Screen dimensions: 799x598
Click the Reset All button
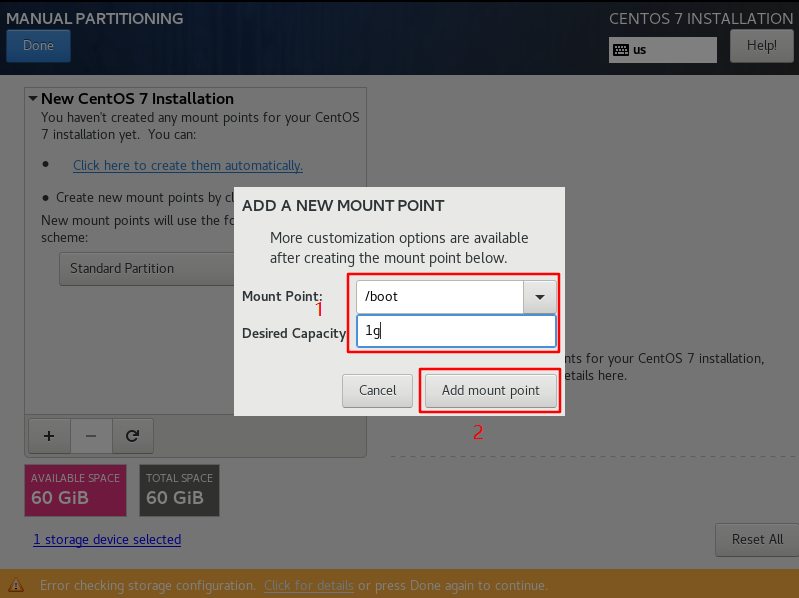pyautogui.click(x=757, y=540)
